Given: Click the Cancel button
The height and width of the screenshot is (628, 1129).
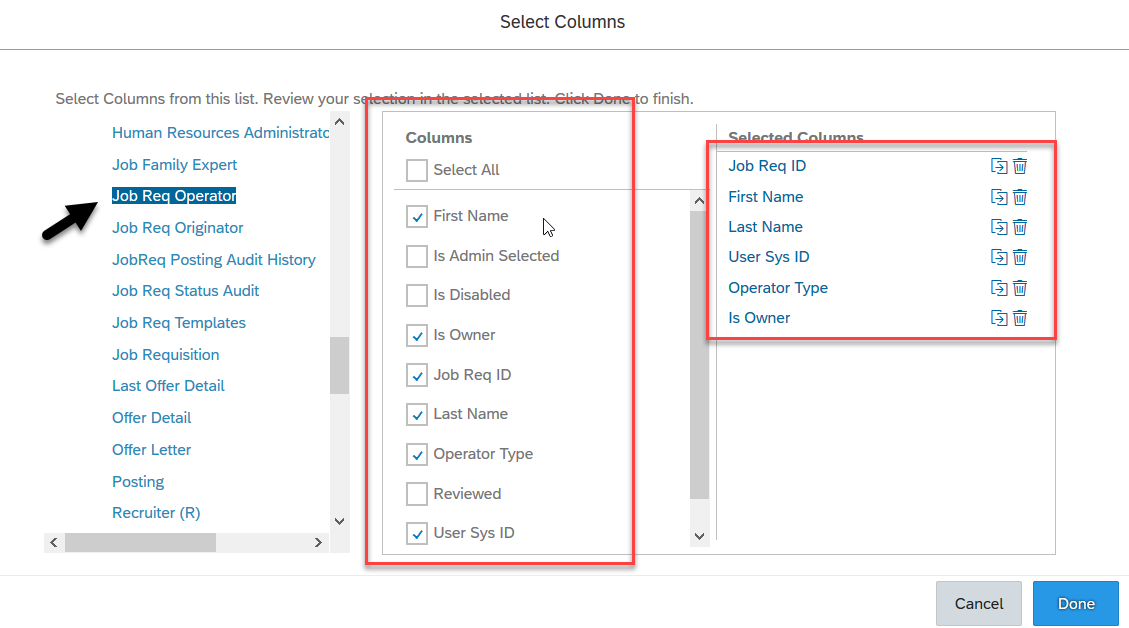Looking at the screenshot, I should [979, 604].
